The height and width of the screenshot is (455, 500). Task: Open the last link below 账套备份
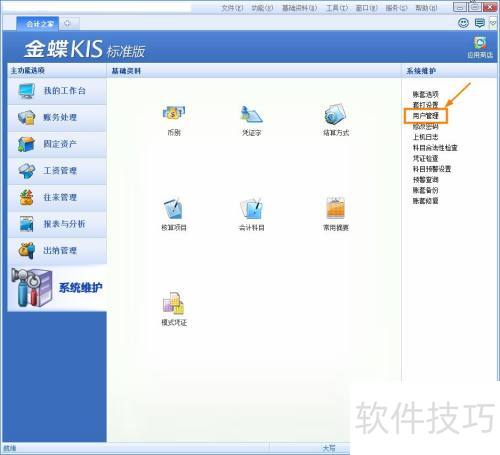(425, 201)
